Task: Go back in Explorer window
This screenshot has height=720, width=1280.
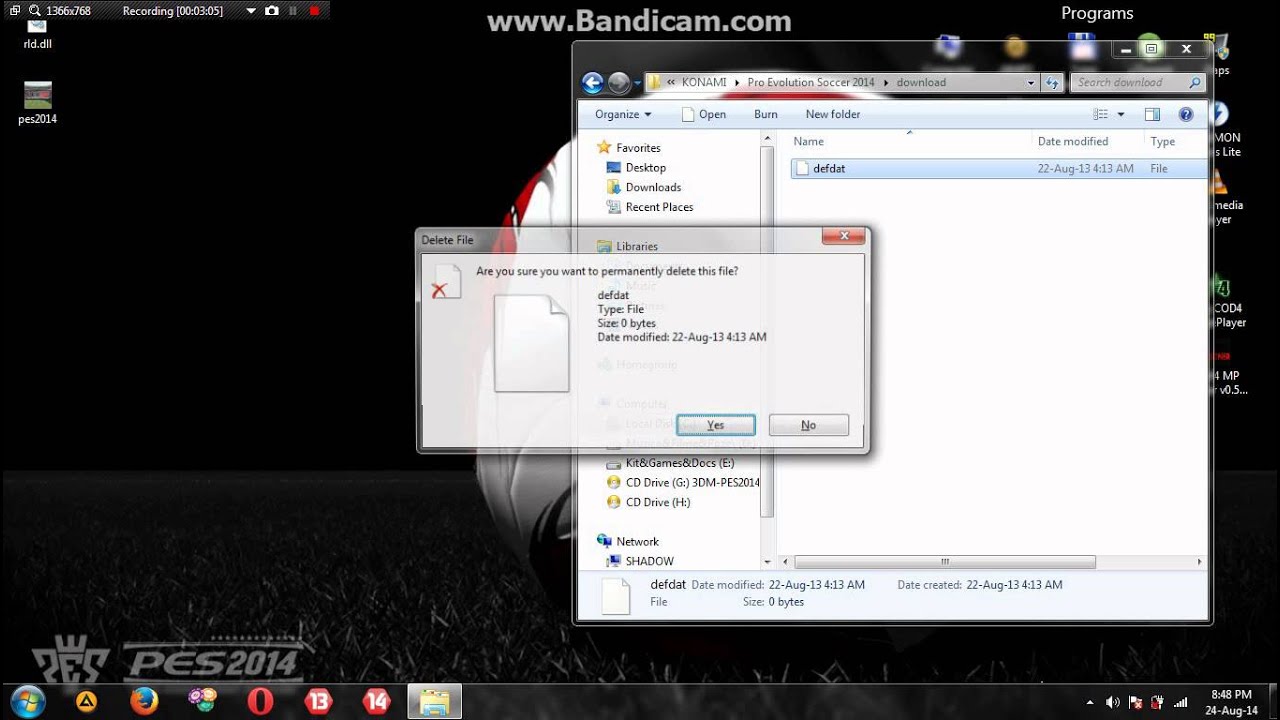Action: (x=592, y=83)
